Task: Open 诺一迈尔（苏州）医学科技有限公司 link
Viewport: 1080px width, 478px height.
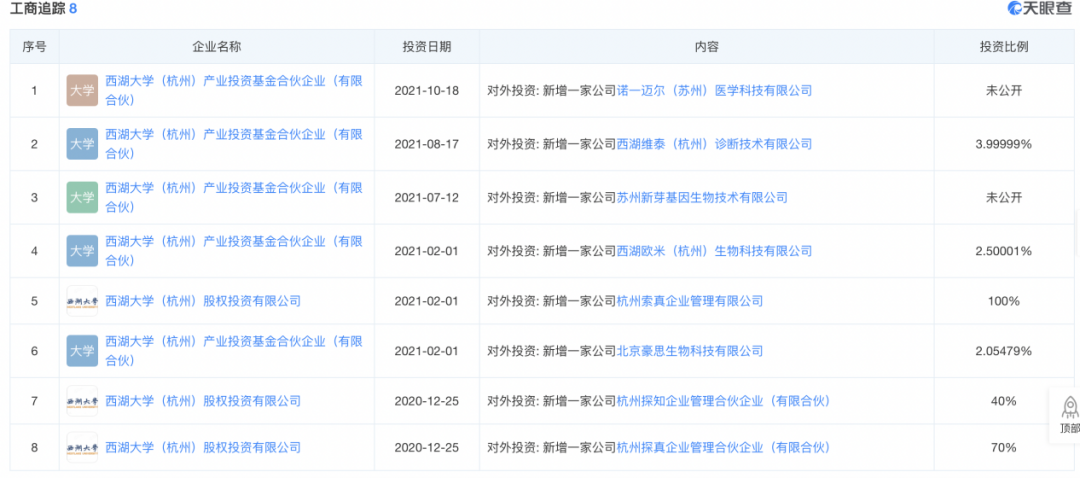Action: 714,90
